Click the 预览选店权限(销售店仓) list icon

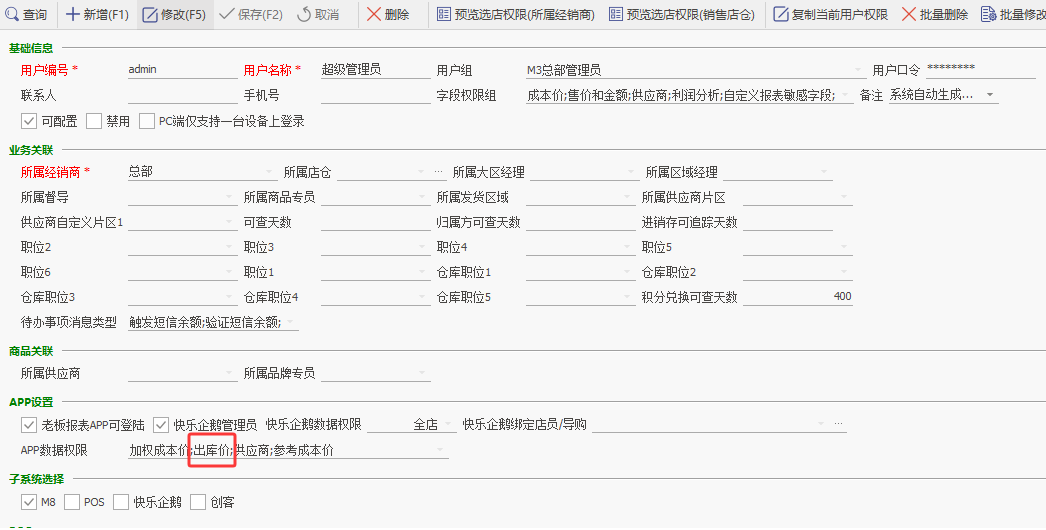616,14
